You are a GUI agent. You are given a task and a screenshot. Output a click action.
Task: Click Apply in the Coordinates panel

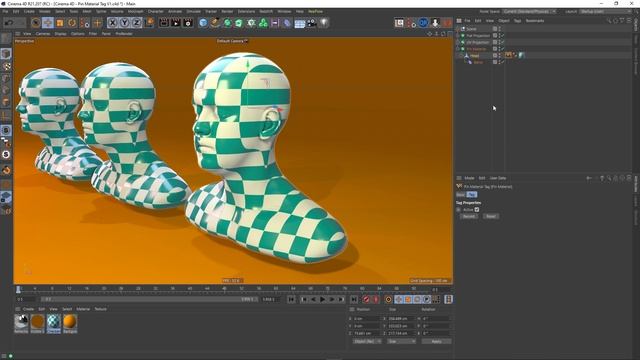436,341
